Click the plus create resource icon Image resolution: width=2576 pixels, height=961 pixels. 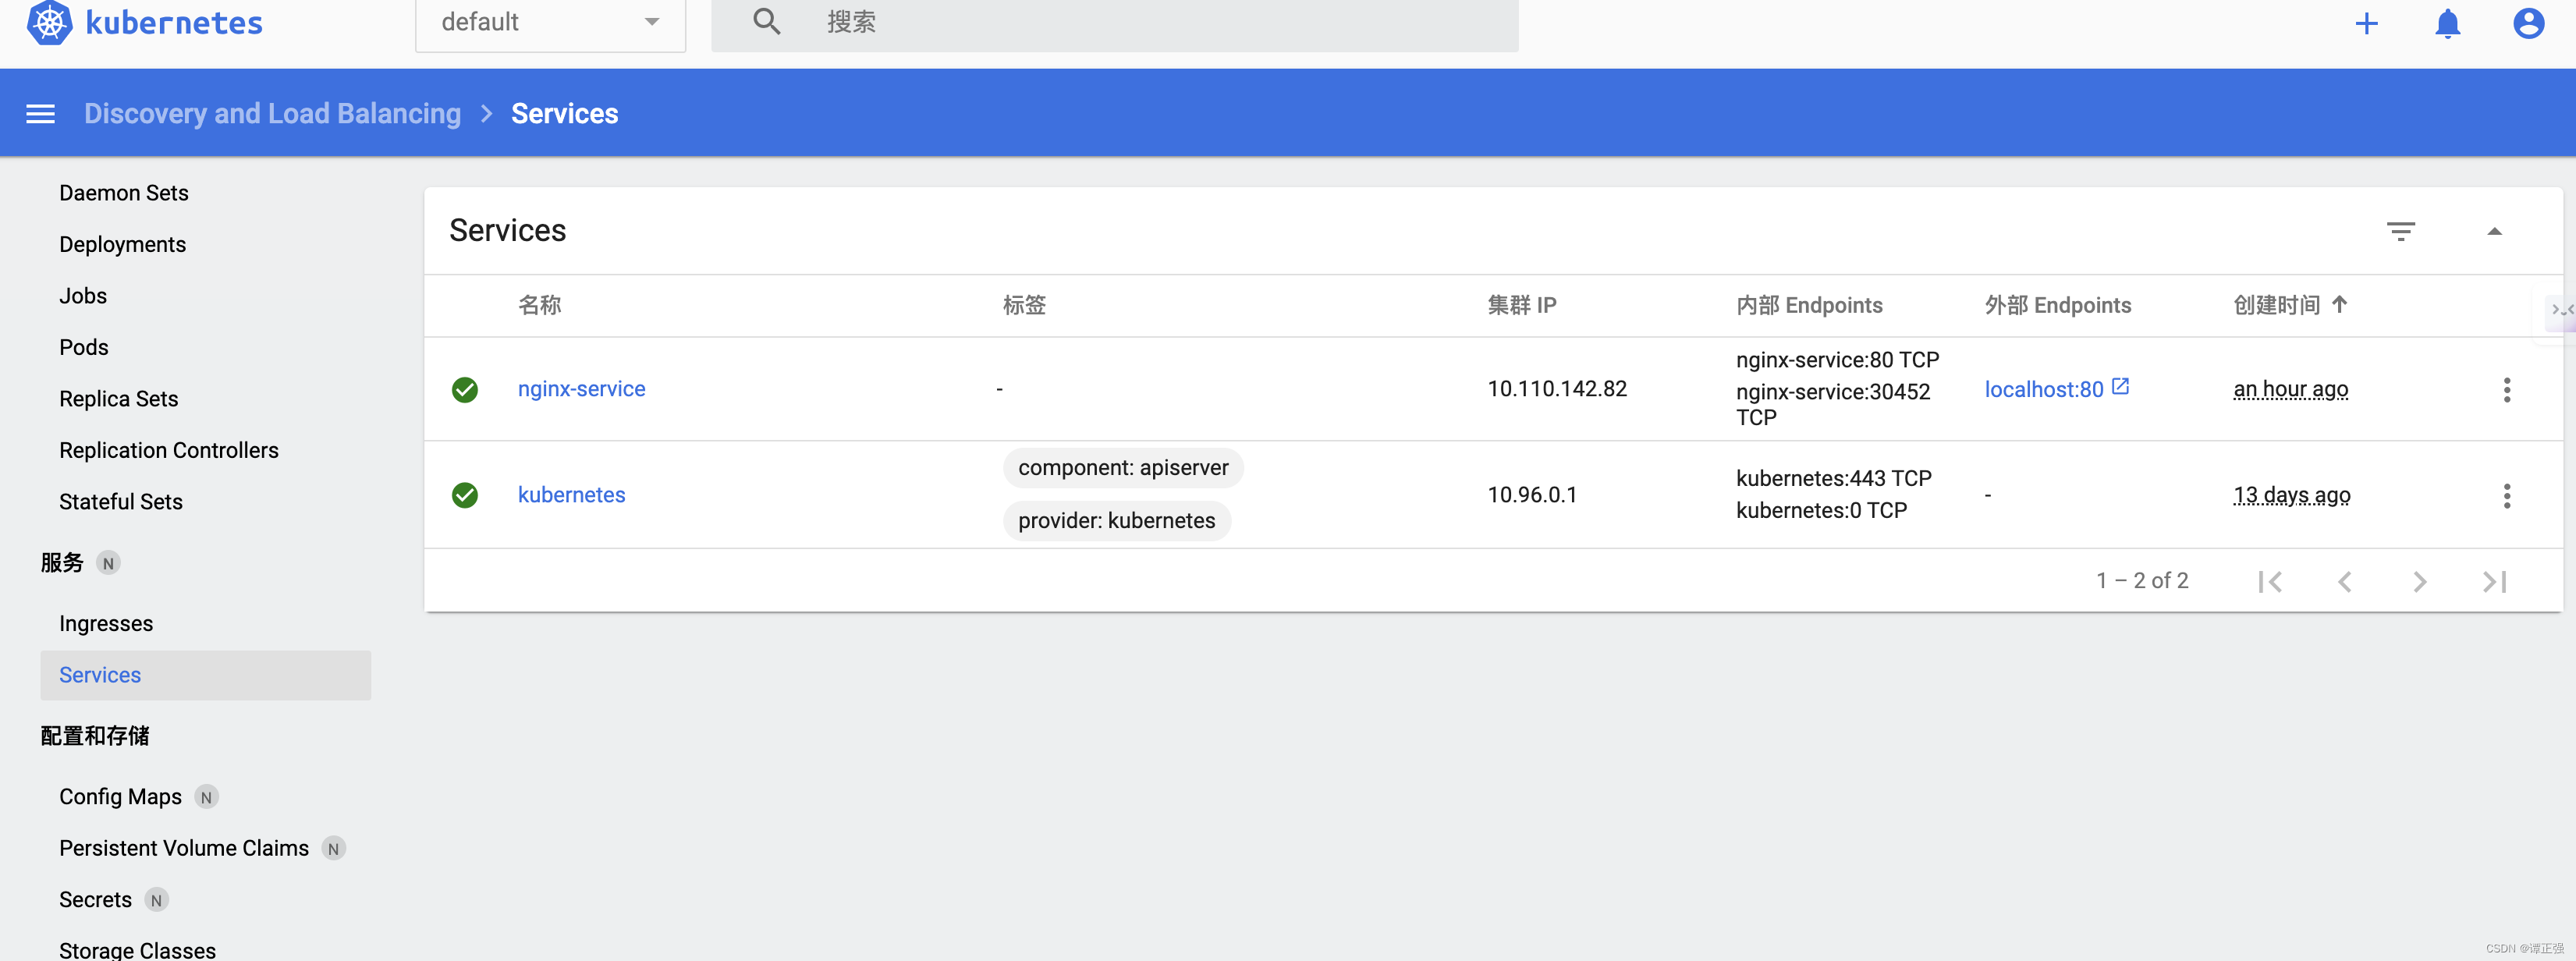pyautogui.click(x=2366, y=23)
